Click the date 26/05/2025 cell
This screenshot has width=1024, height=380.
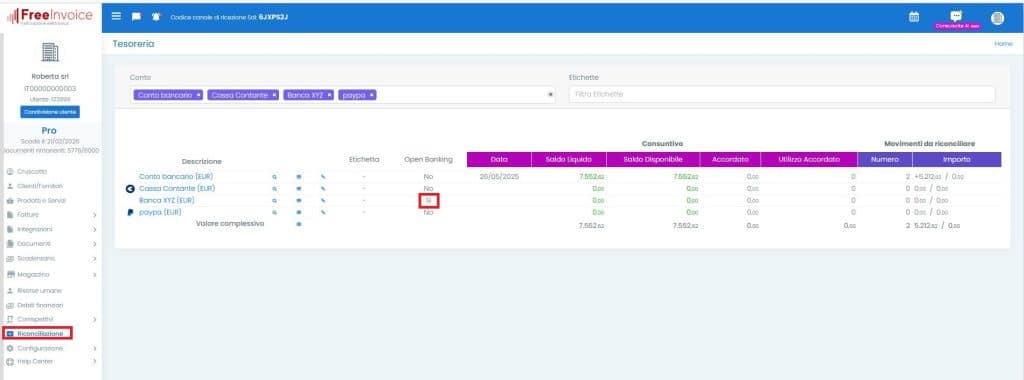499,177
